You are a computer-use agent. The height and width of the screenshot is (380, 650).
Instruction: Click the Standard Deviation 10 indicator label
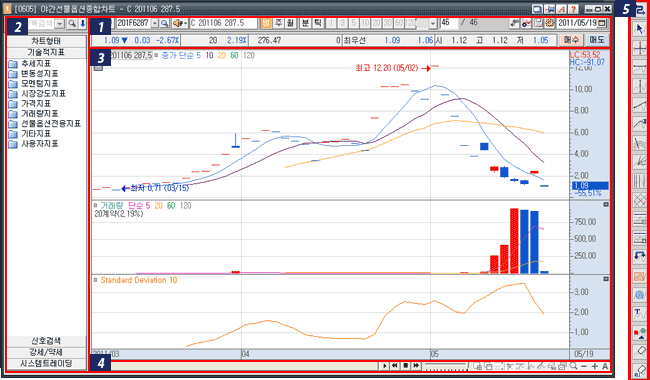coord(138,280)
